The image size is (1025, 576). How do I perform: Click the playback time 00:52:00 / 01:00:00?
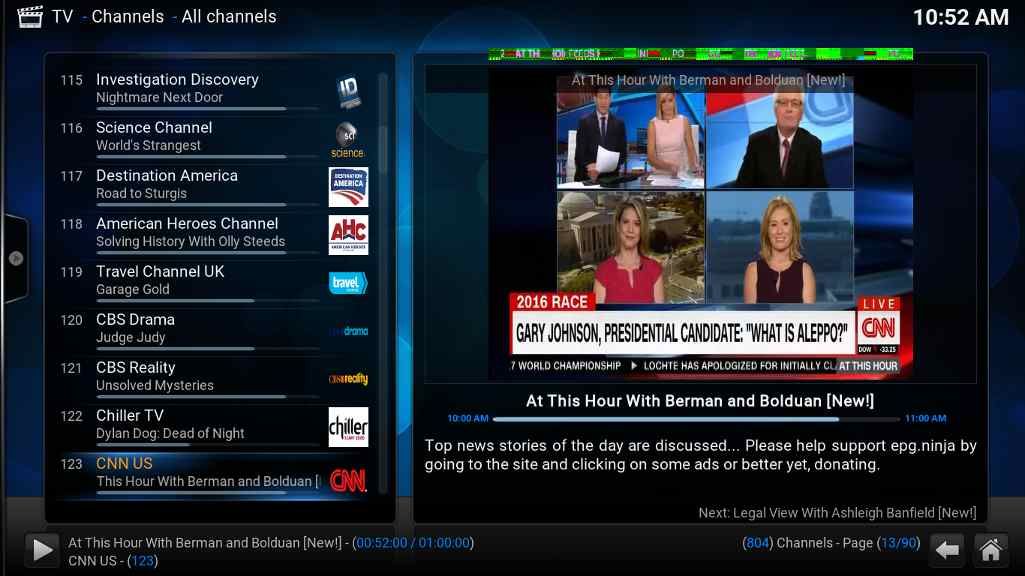(x=413, y=543)
